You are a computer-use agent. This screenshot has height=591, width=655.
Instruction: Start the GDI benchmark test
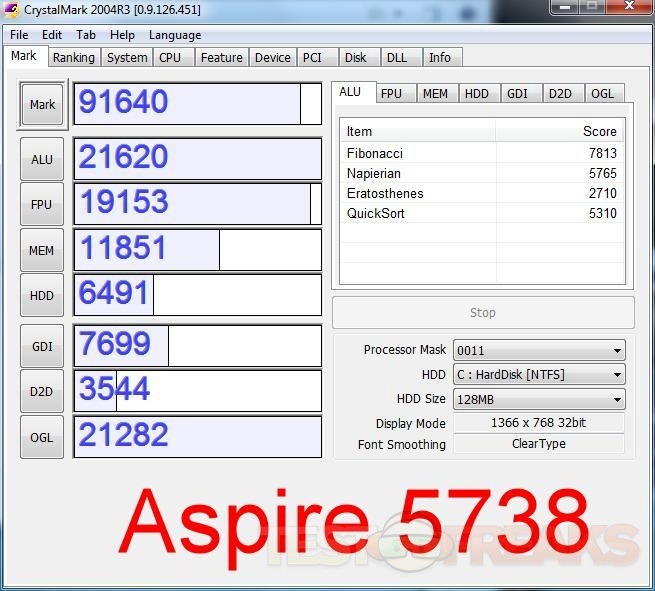42,346
